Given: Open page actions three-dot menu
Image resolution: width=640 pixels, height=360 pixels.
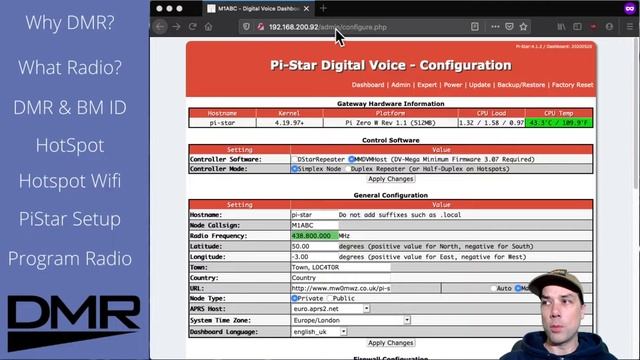Looking at the screenshot, I should click(495, 27).
